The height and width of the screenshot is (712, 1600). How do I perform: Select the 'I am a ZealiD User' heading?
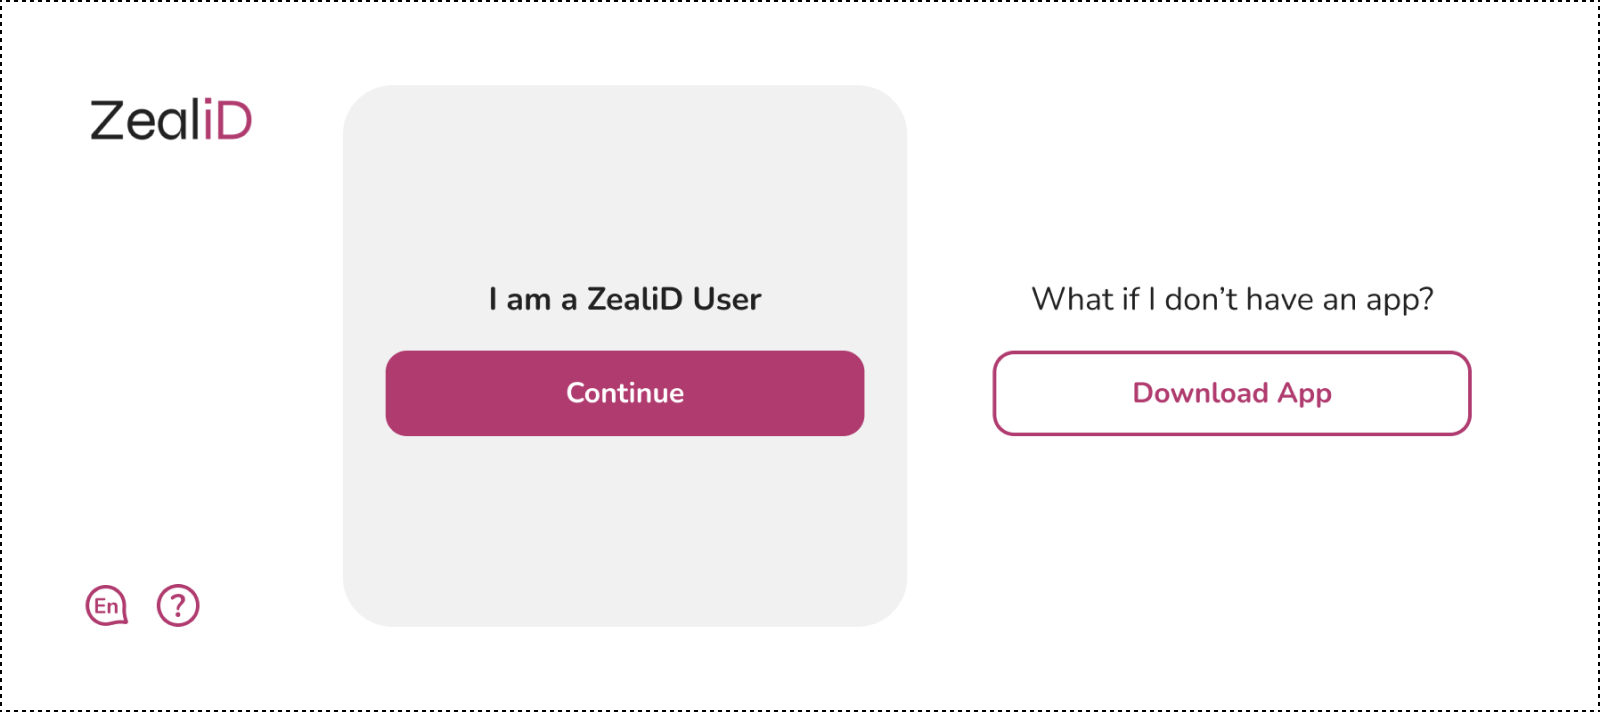click(625, 299)
